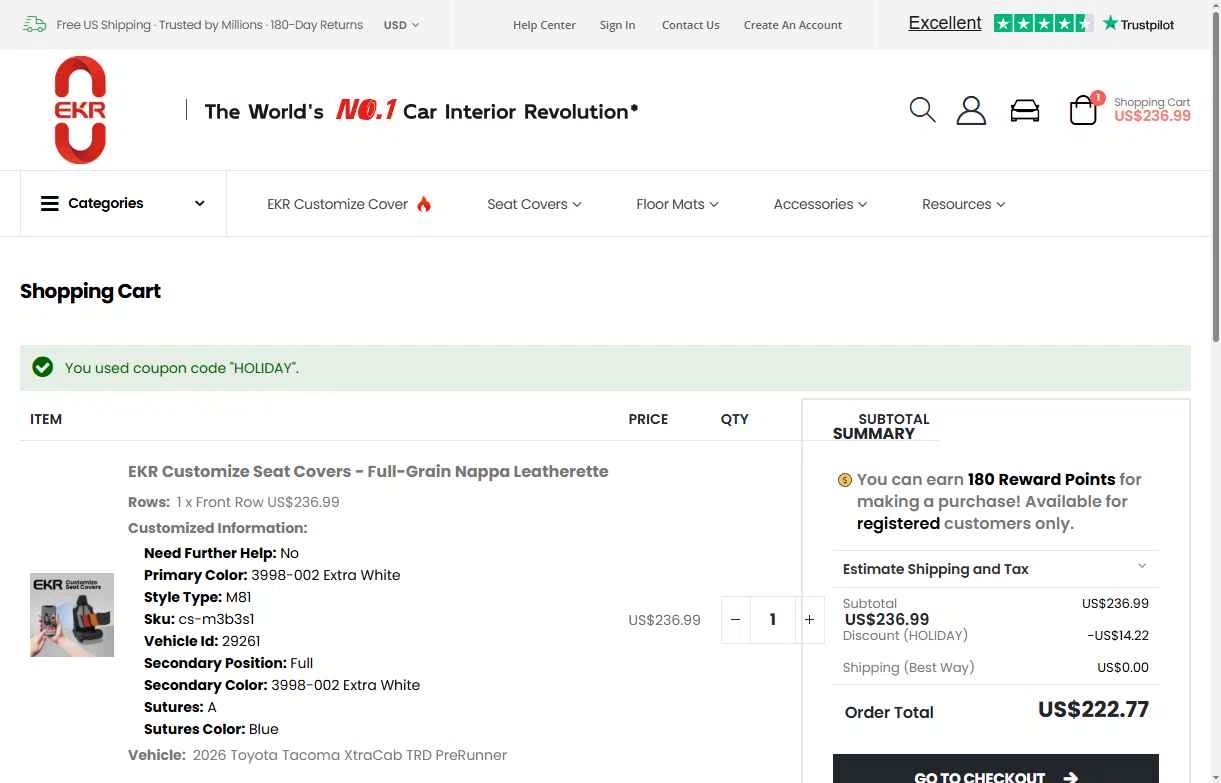This screenshot has height=783, width=1221.
Task: Open the shopping bag cart icon
Action: click(x=1083, y=110)
